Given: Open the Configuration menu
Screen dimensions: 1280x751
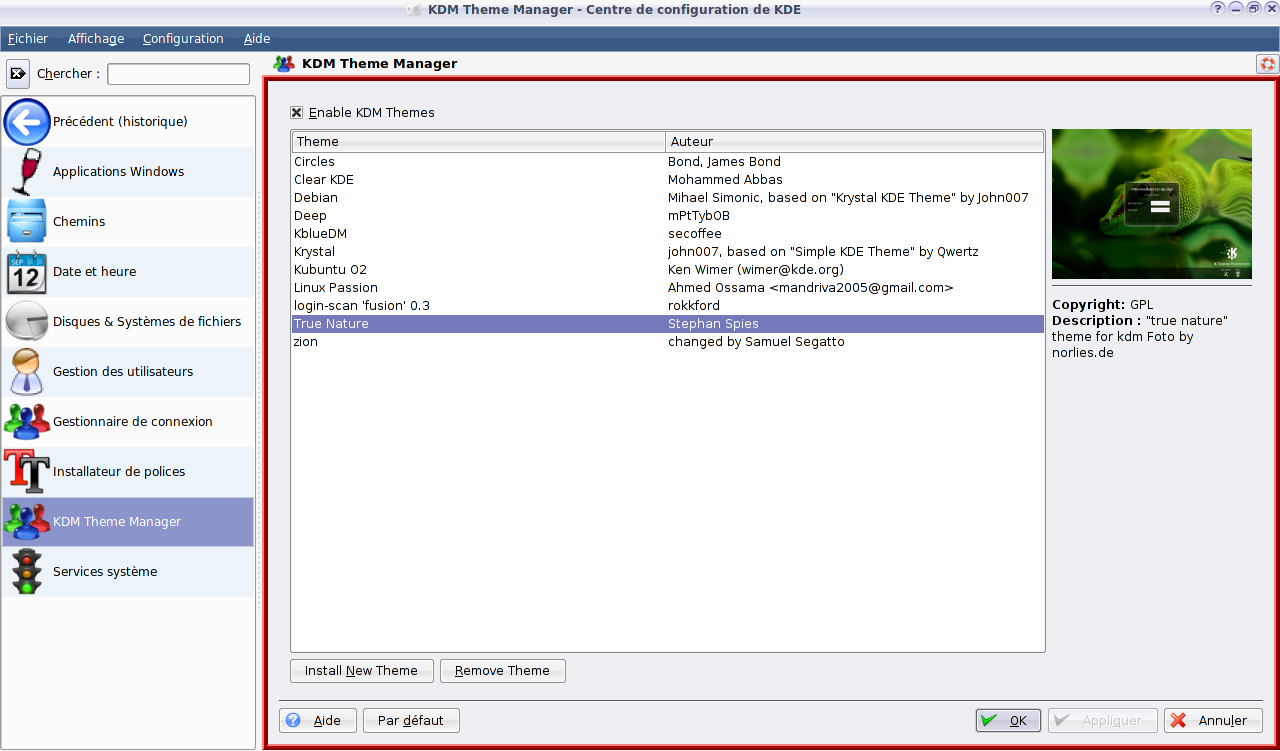Looking at the screenshot, I should click(183, 39).
